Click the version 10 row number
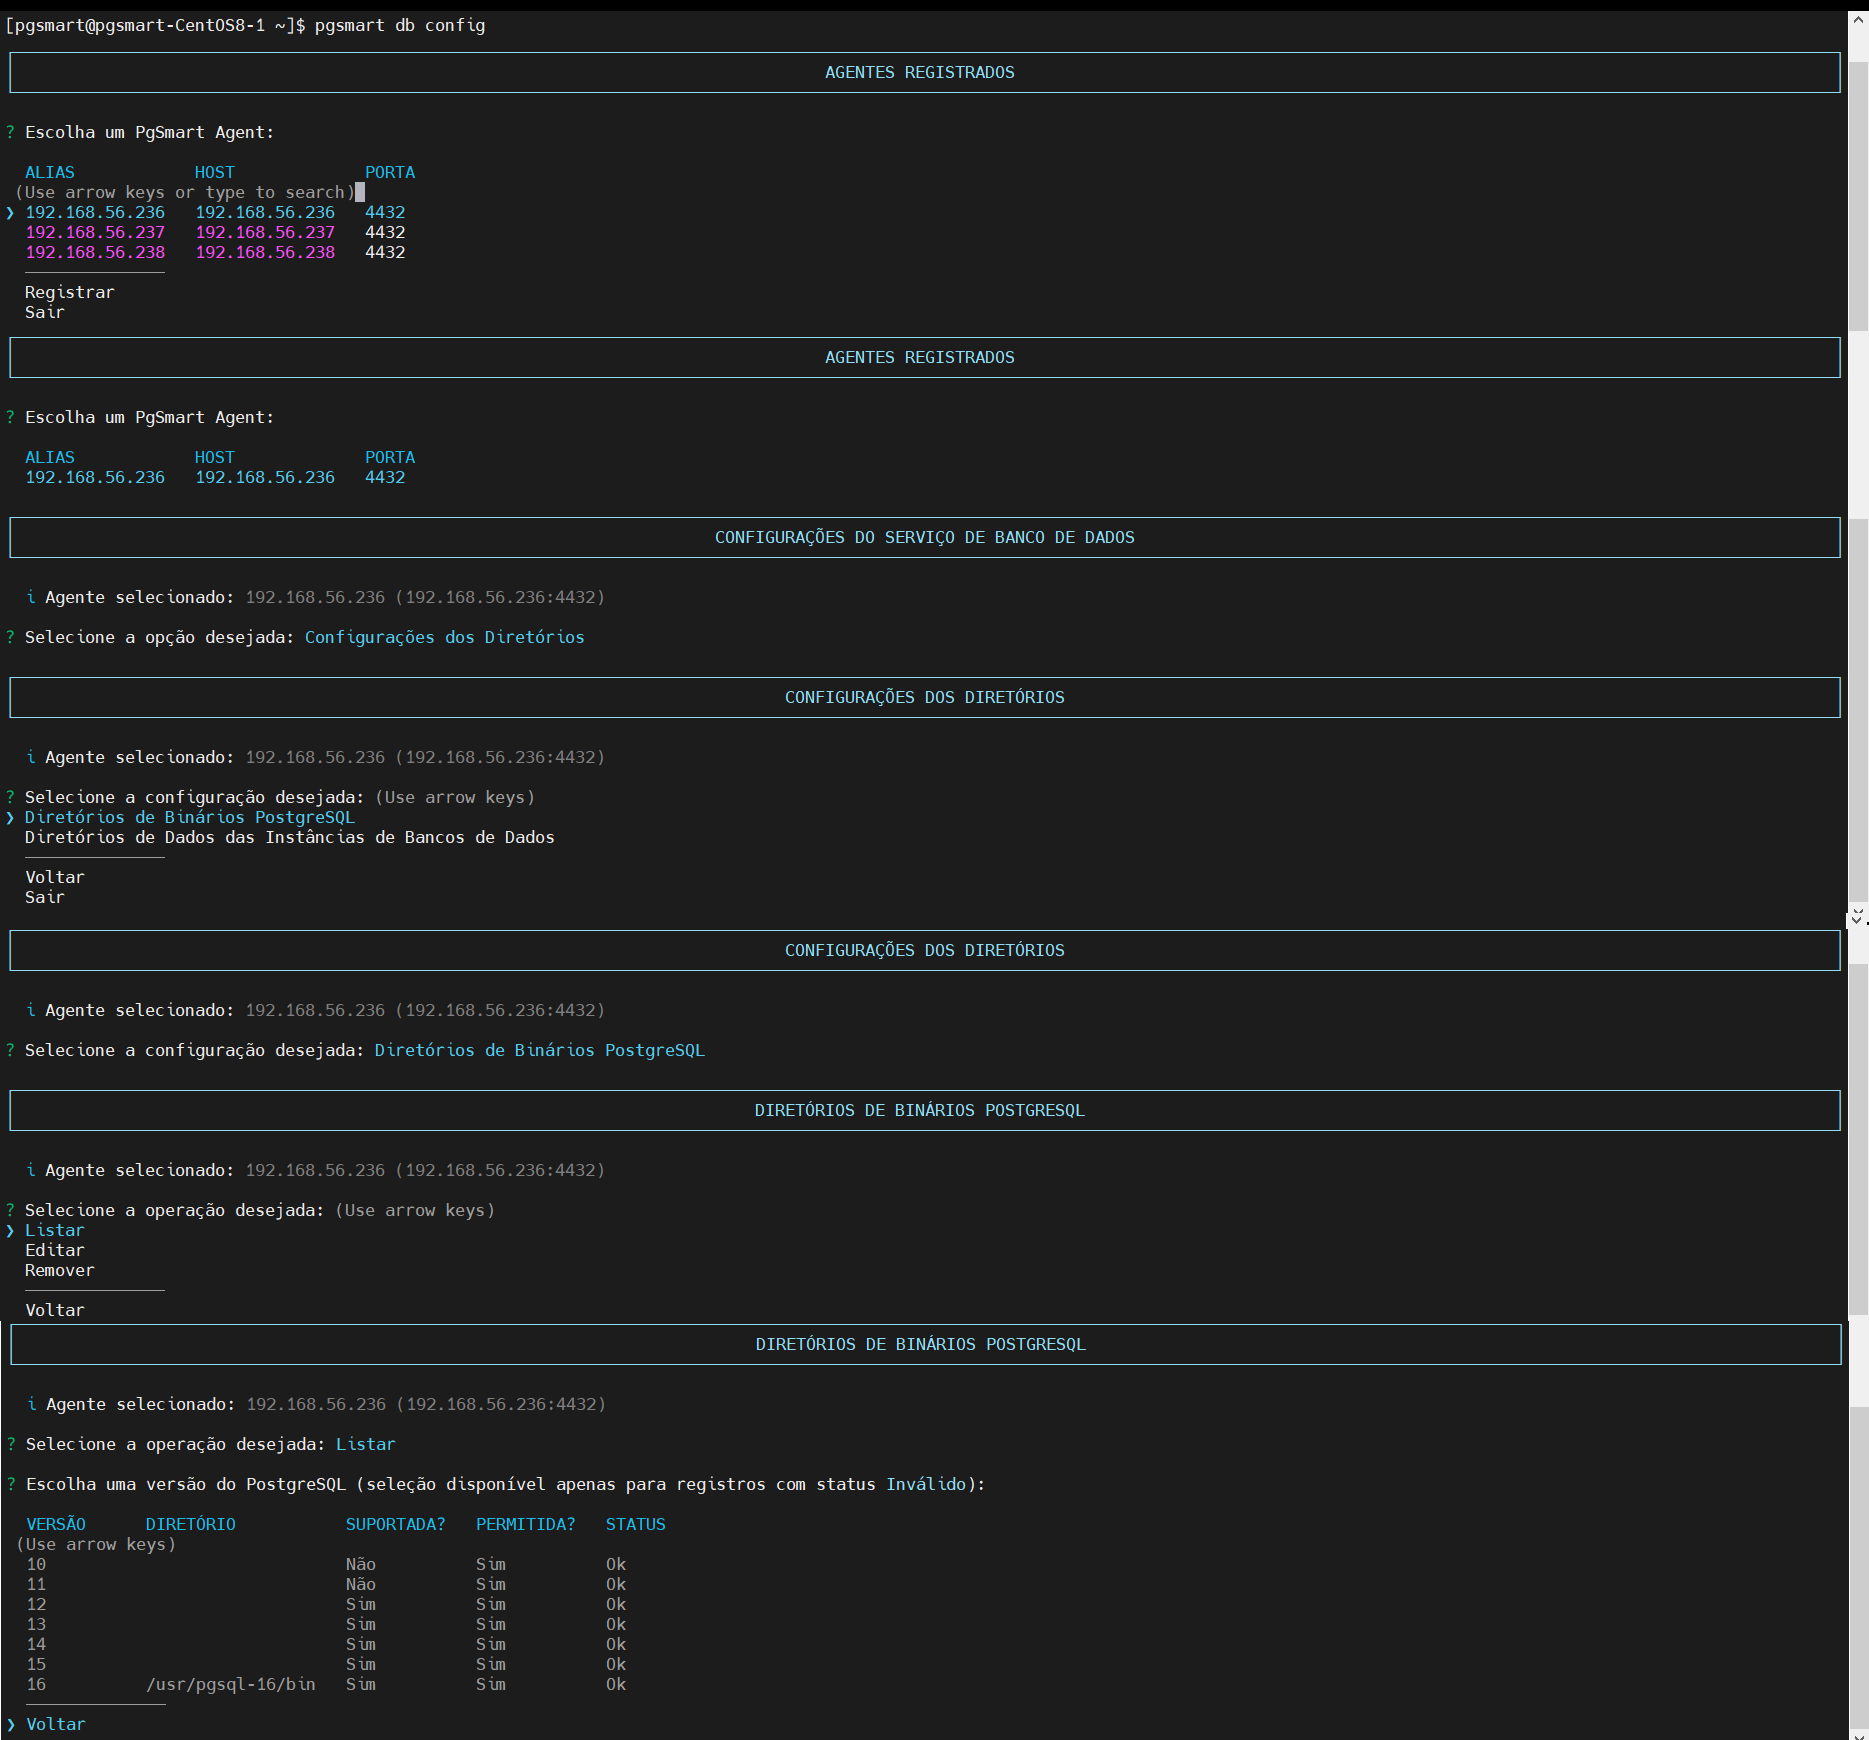The image size is (1869, 1740). coord(36,1564)
